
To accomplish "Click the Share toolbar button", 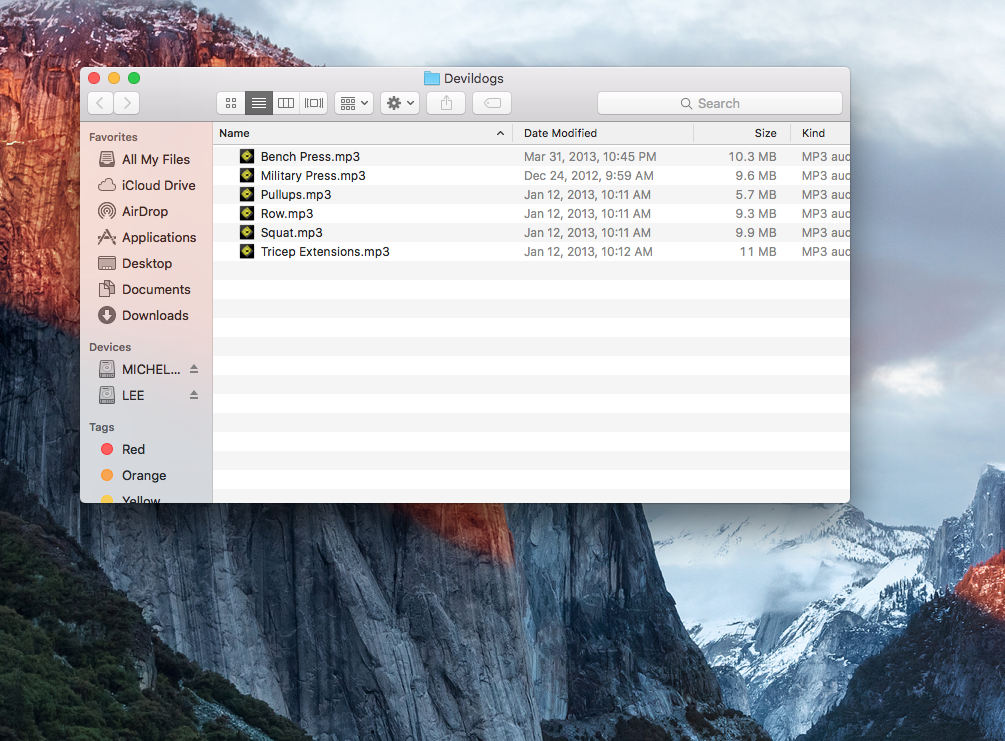I will pos(446,103).
